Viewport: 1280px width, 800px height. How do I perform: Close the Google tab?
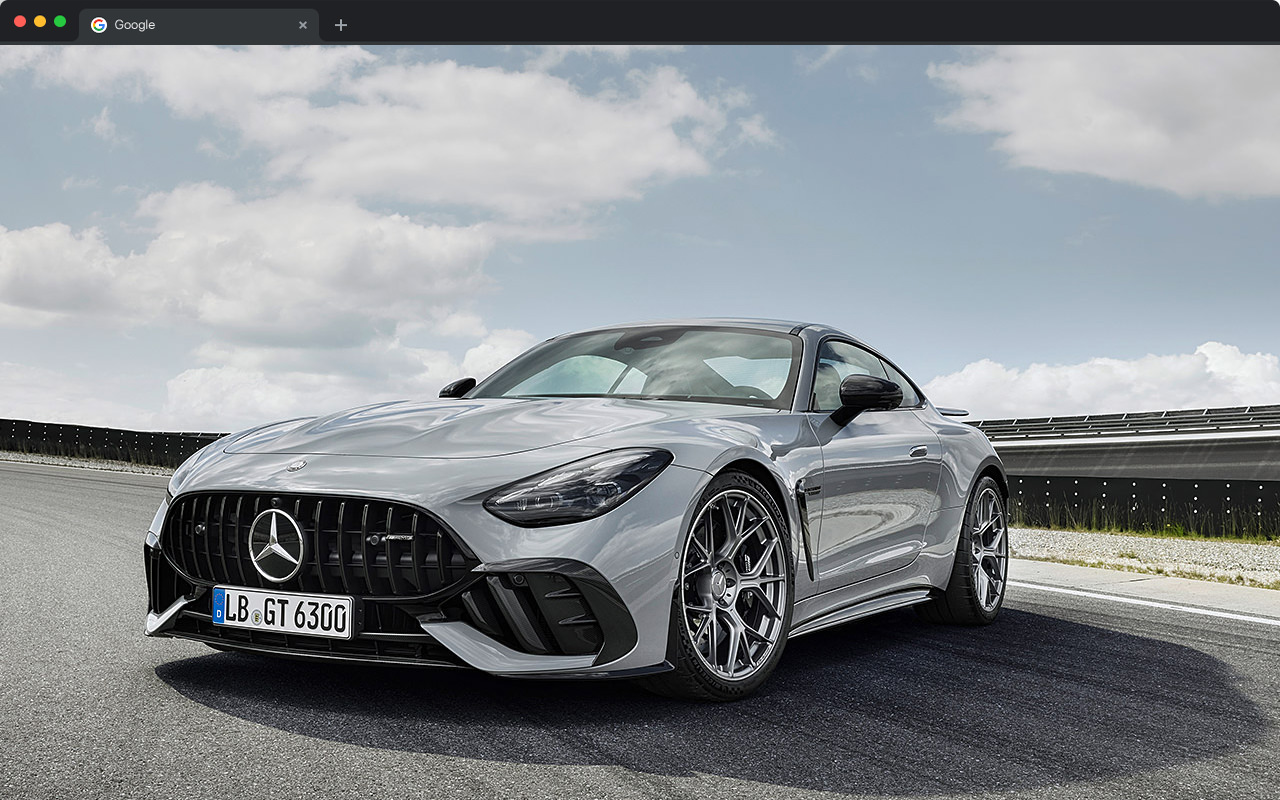click(x=303, y=25)
